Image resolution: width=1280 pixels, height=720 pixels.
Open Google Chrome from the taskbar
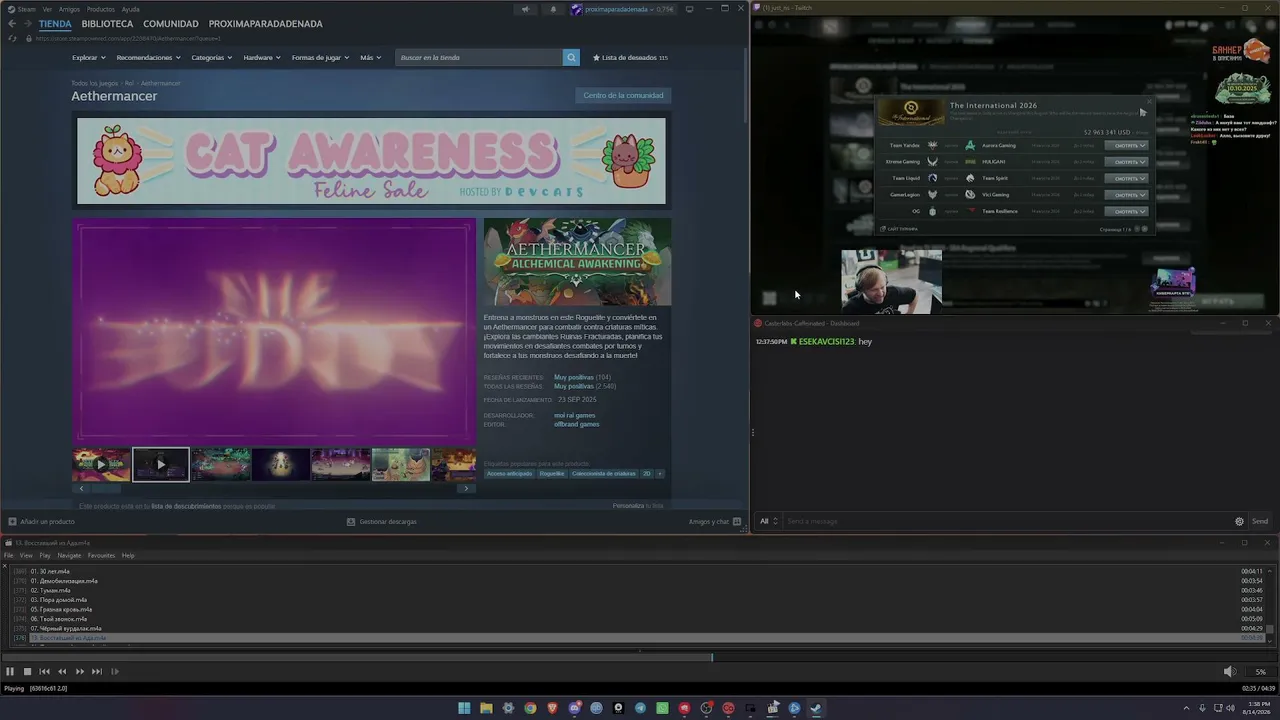pos(530,708)
